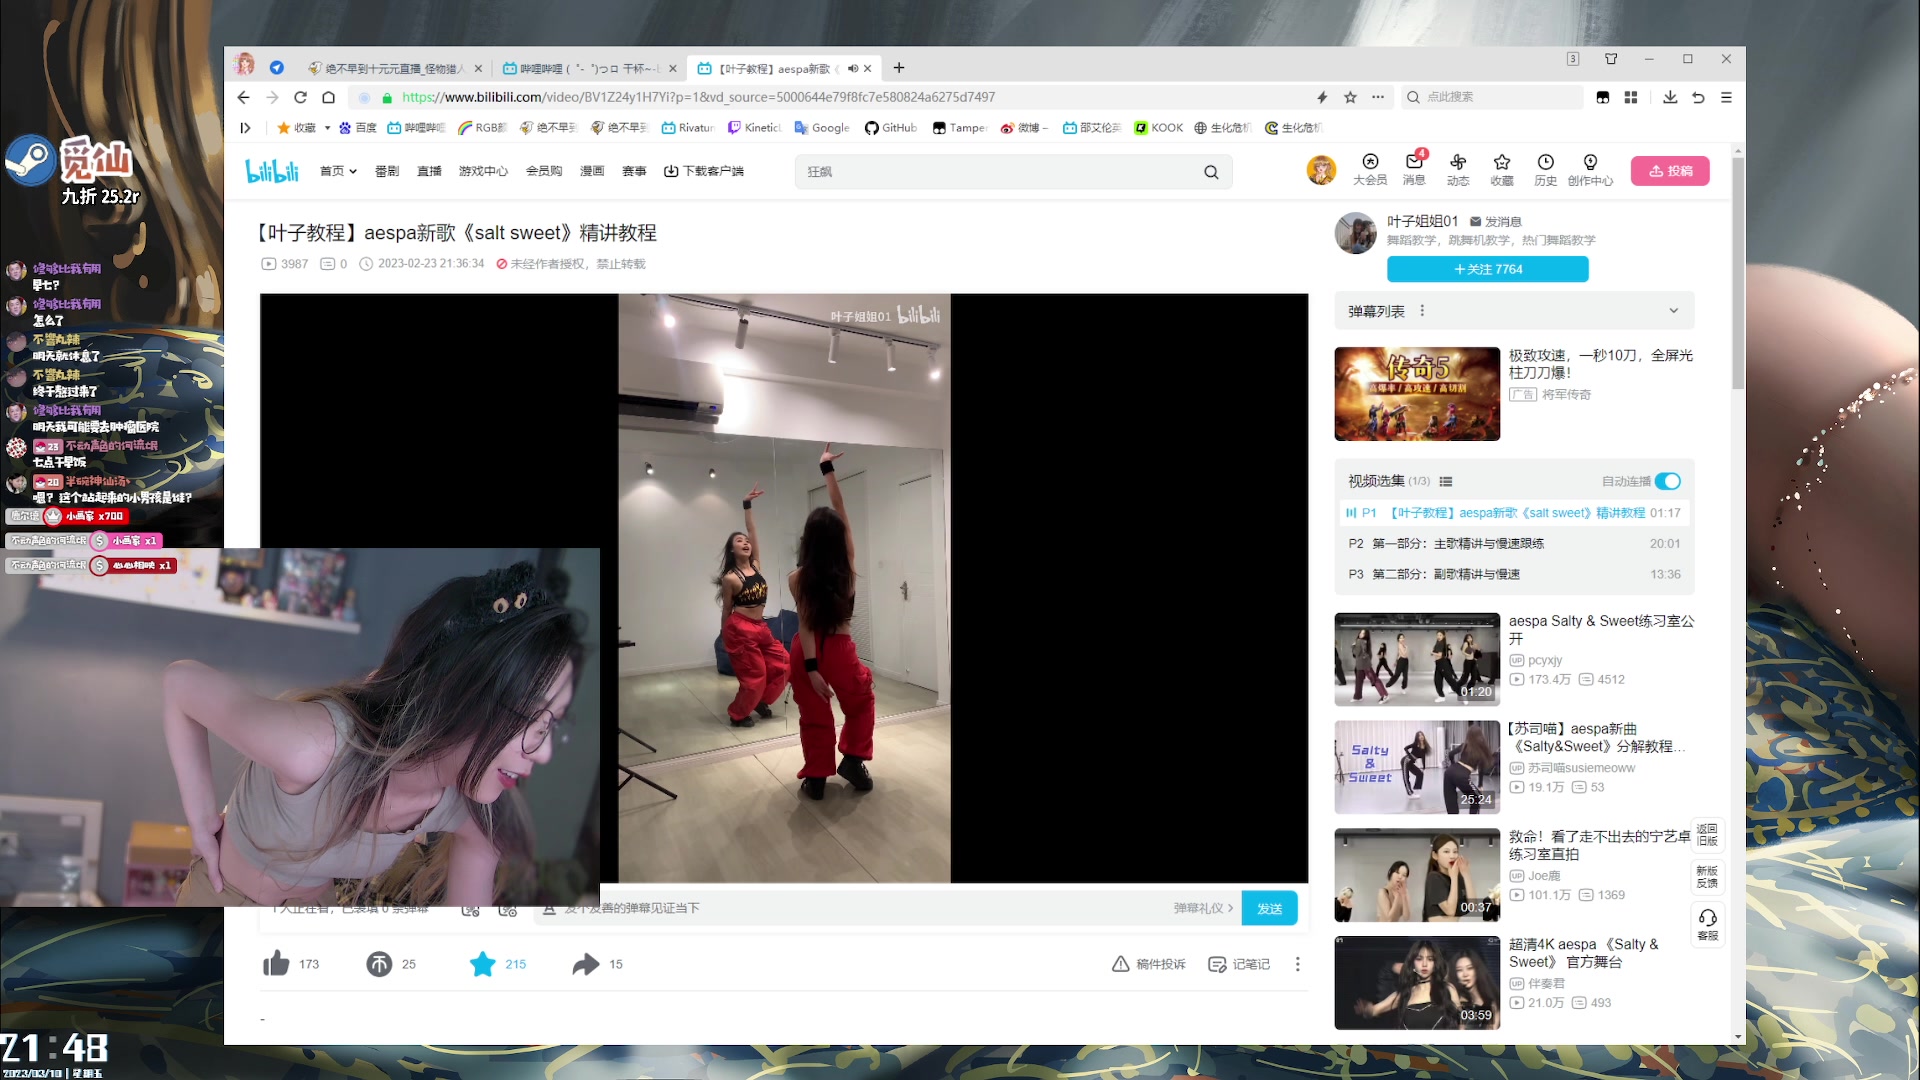Screen dimensions: 1920x1080
Task: Give a coin to the video
Action: 379,964
